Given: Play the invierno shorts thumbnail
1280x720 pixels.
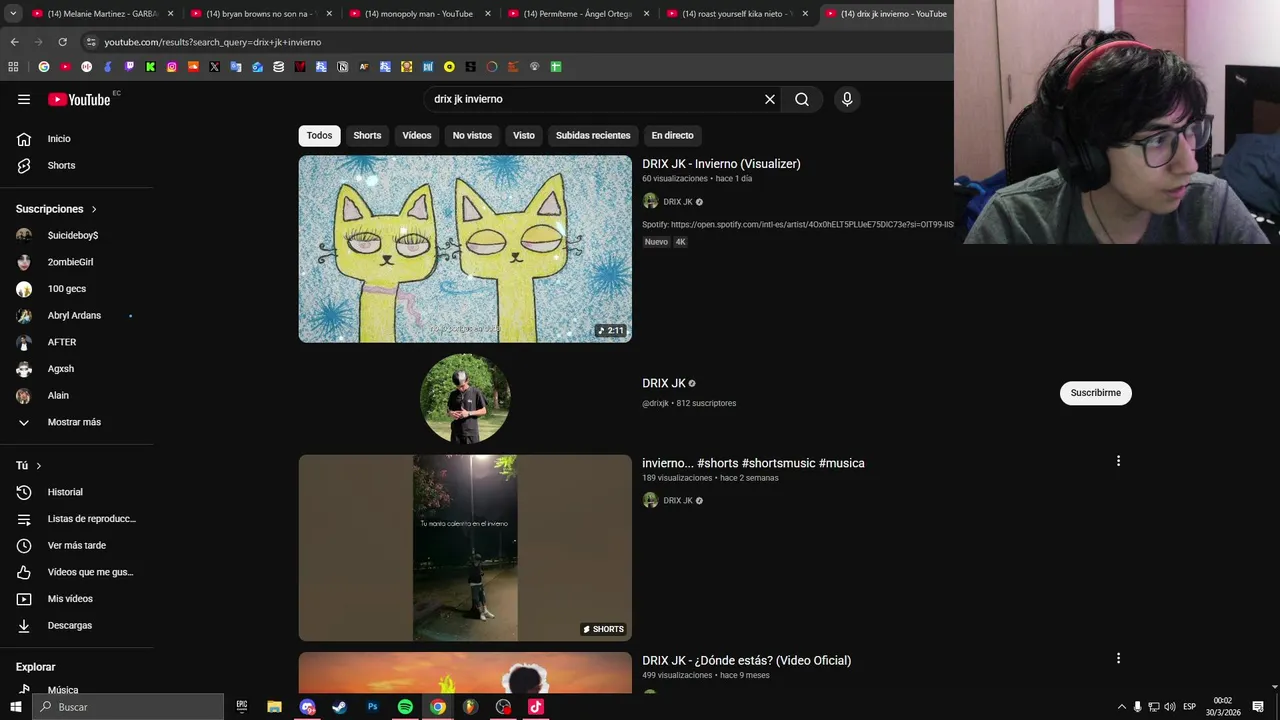Looking at the screenshot, I should [x=465, y=548].
